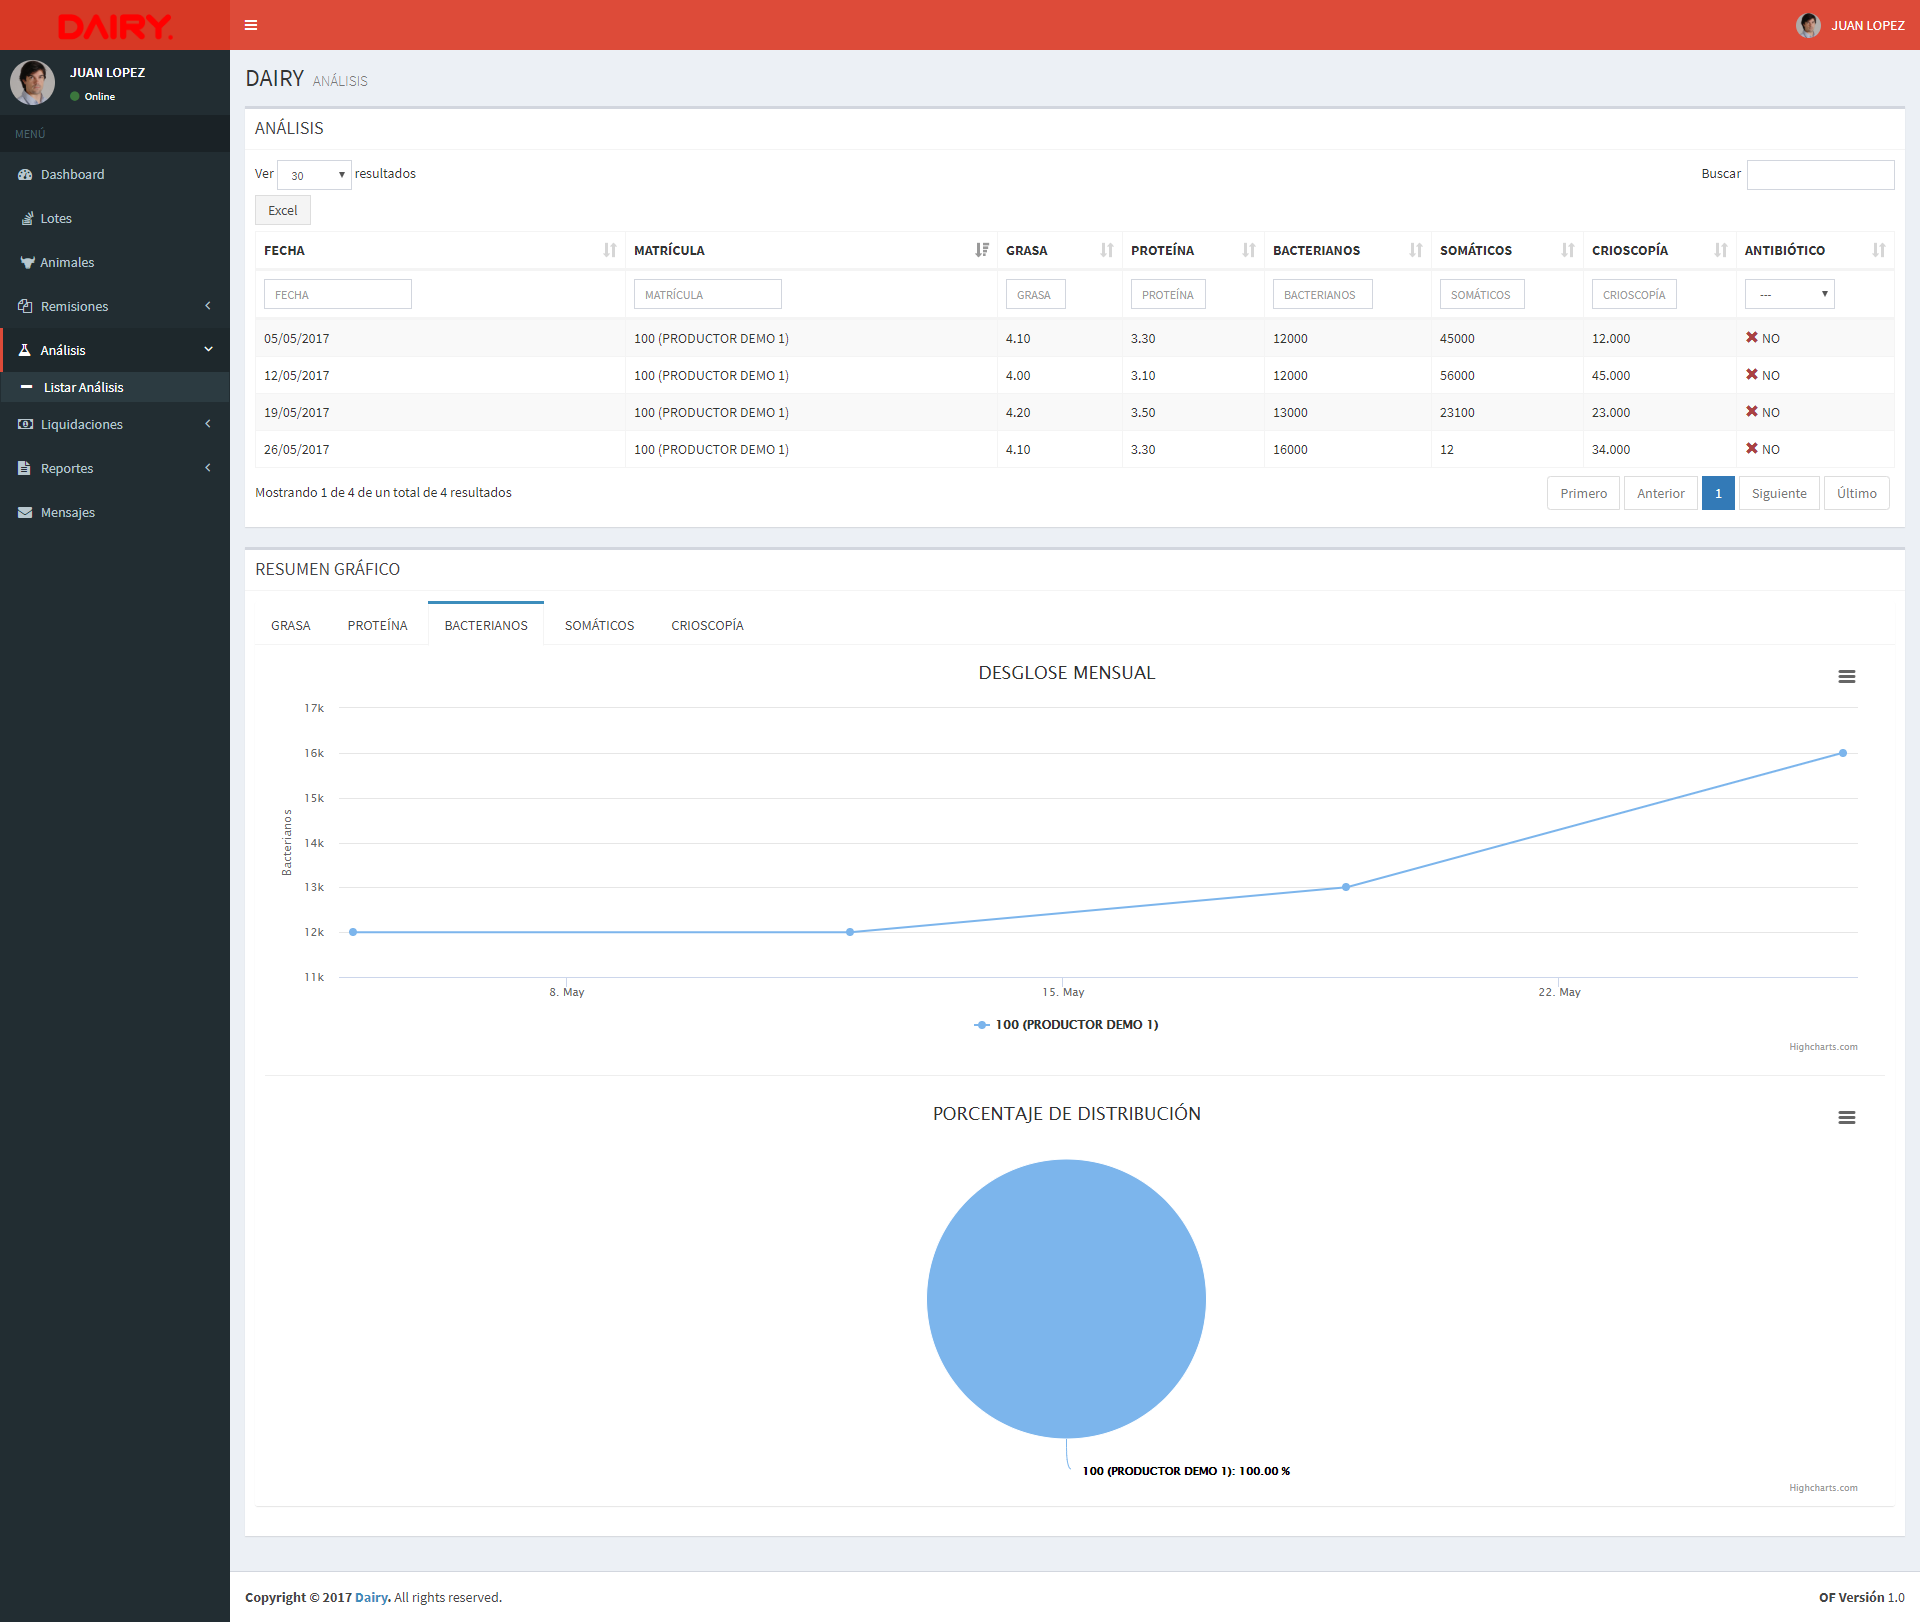Click the Siguiente pagination button

point(1778,493)
